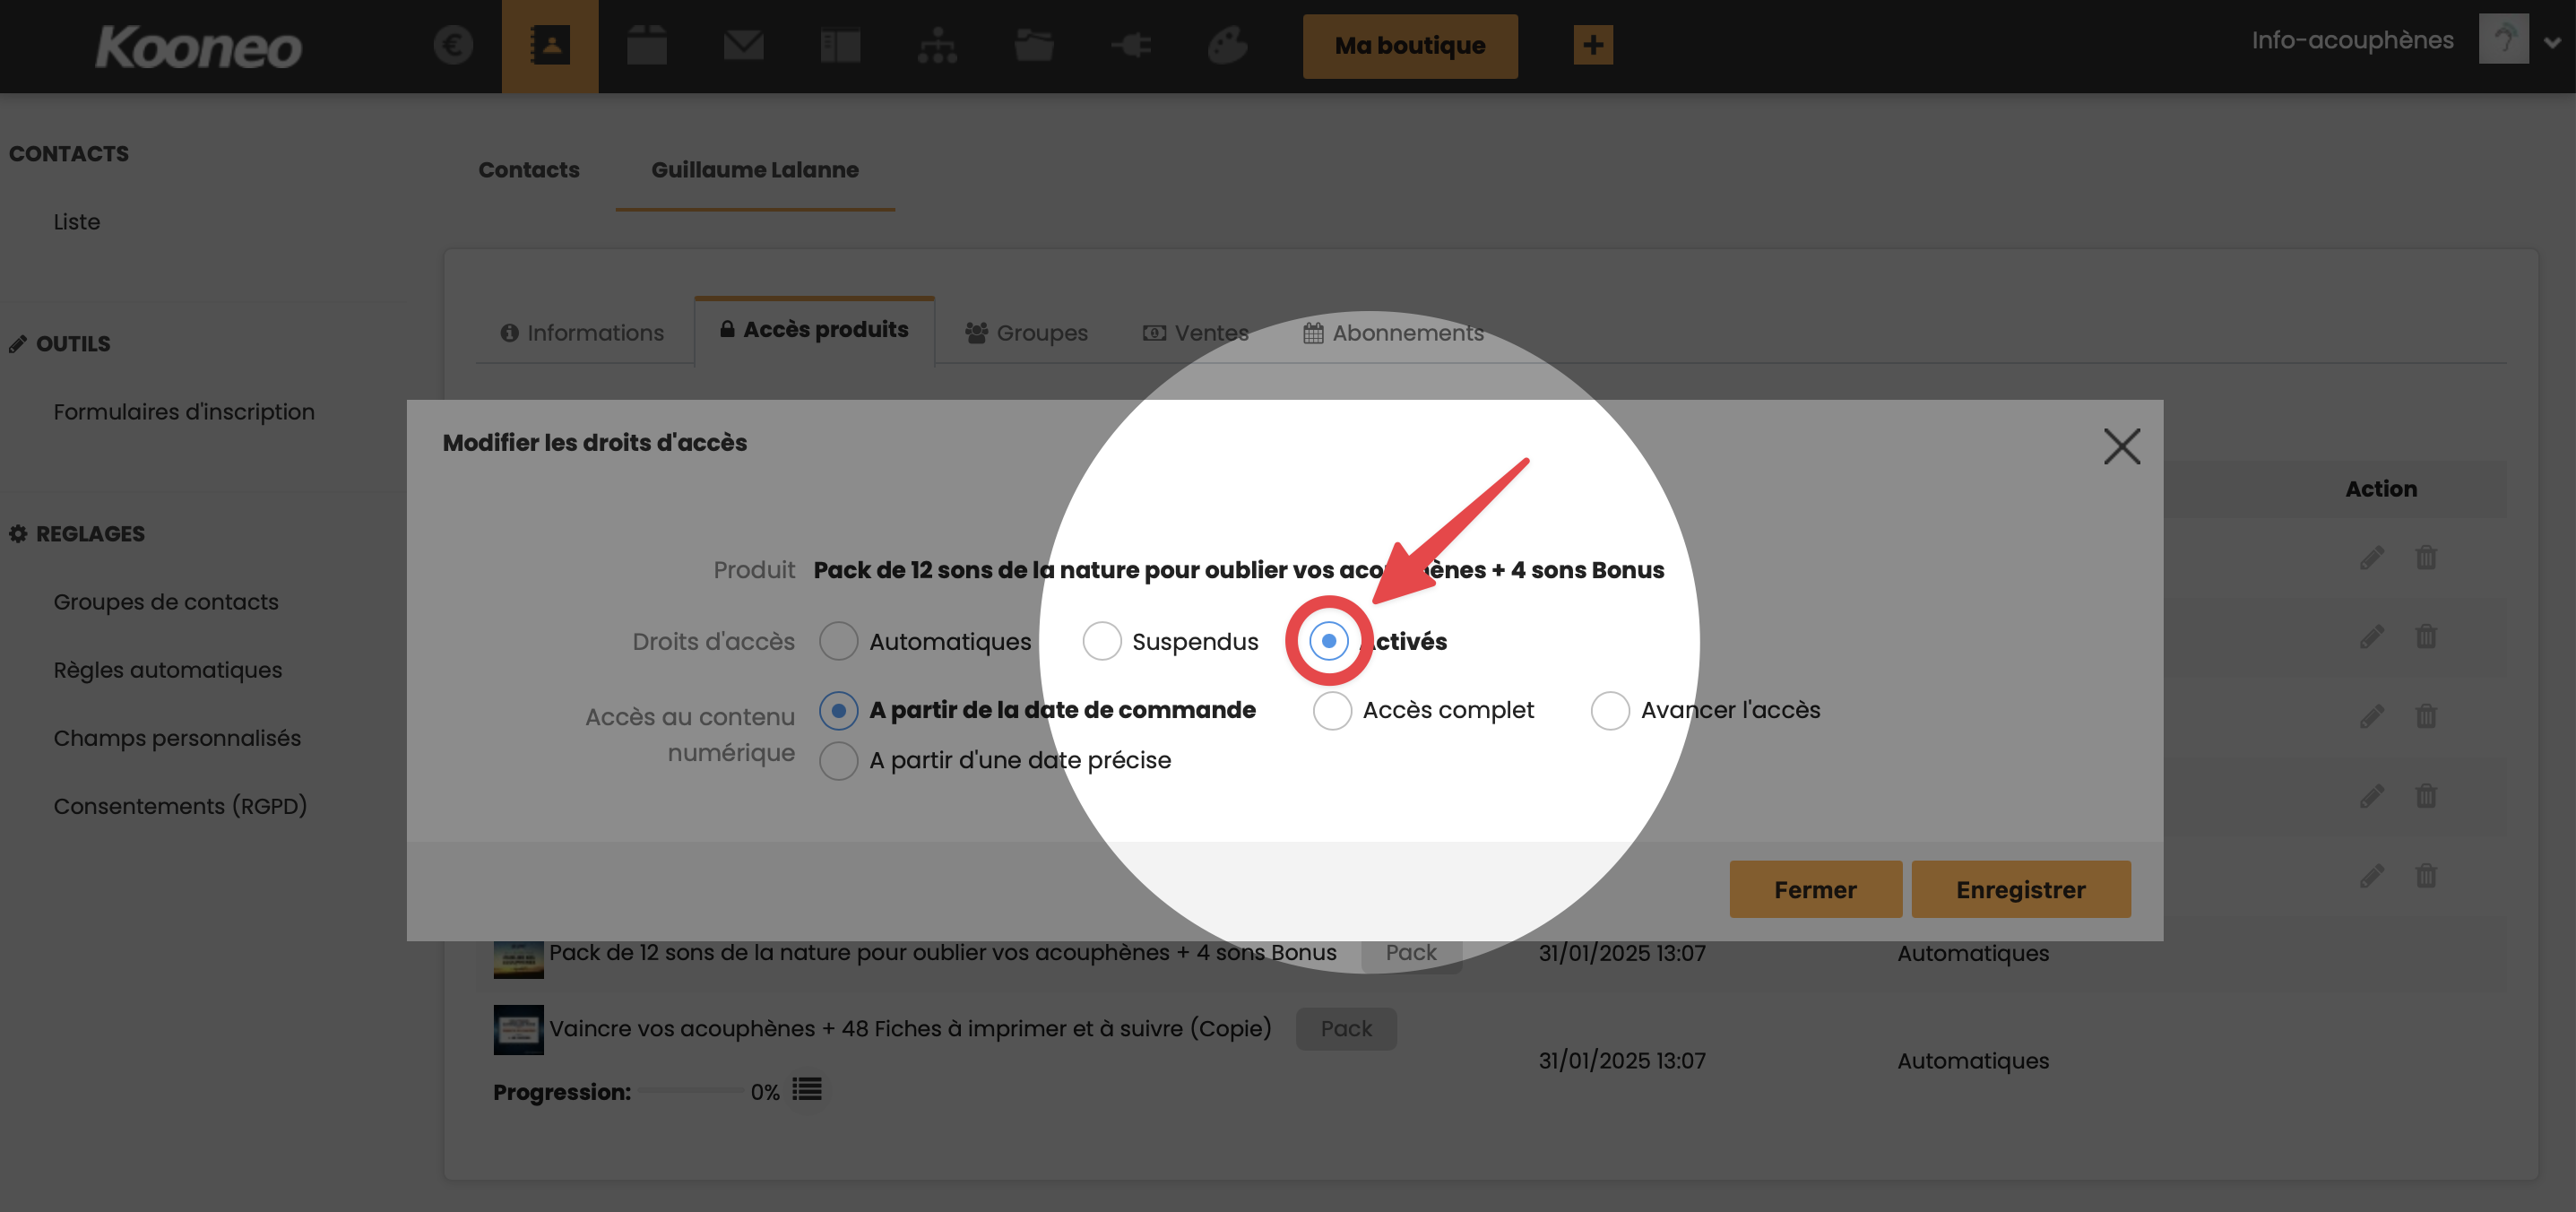Click the Pack de 12 sons row thumbnail

(x=518, y=959)
